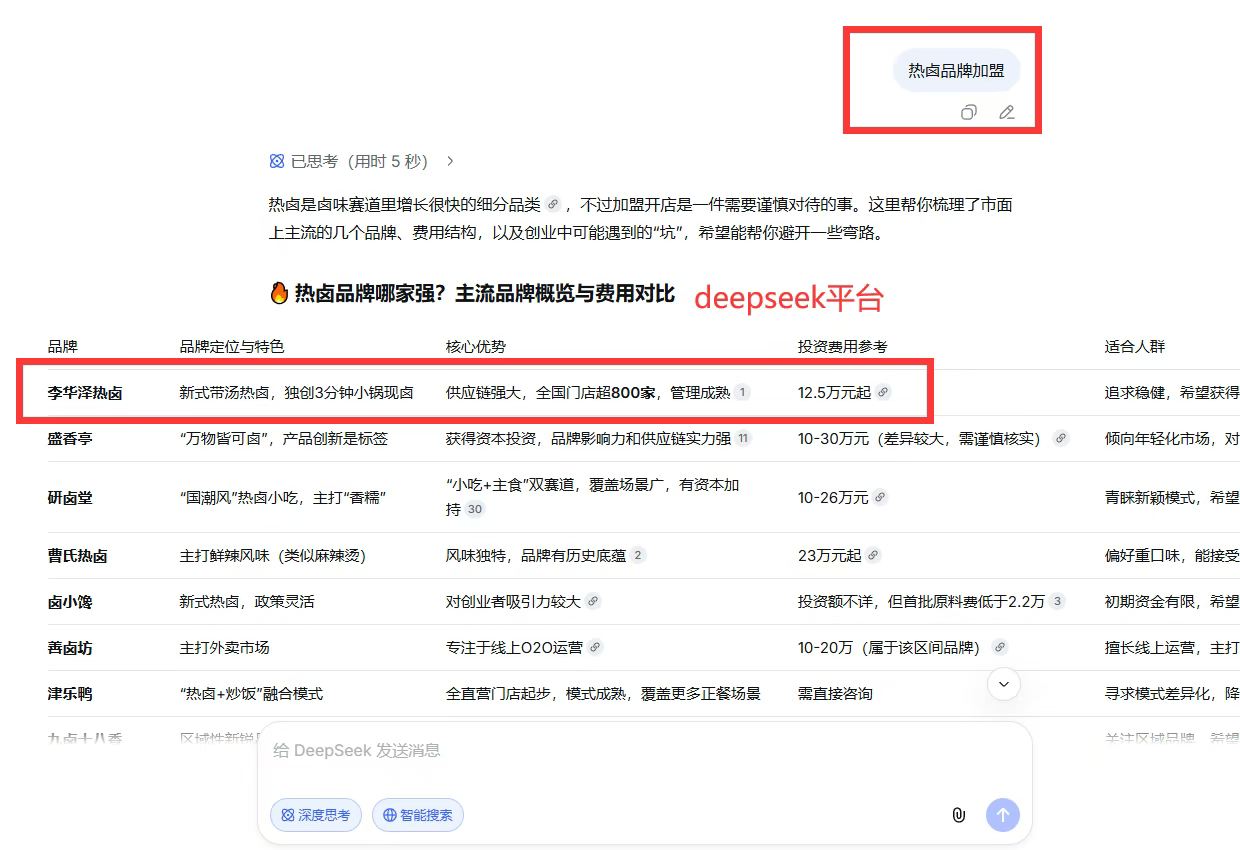1240x850 pixels.
Task: Attach a file with paperclip icon
Action: pos(958,815)
